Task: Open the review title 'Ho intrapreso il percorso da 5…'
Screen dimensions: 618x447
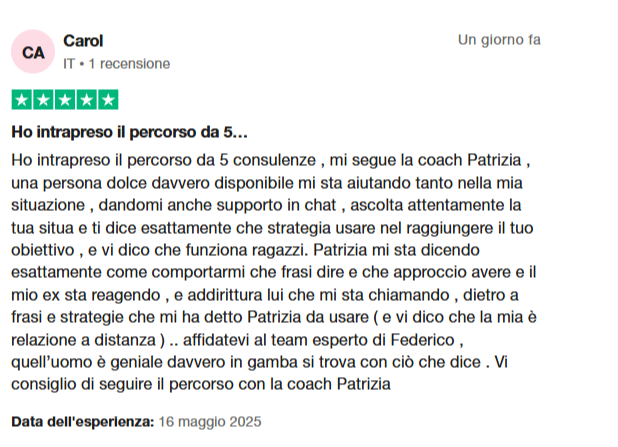Action: (129, 132)
